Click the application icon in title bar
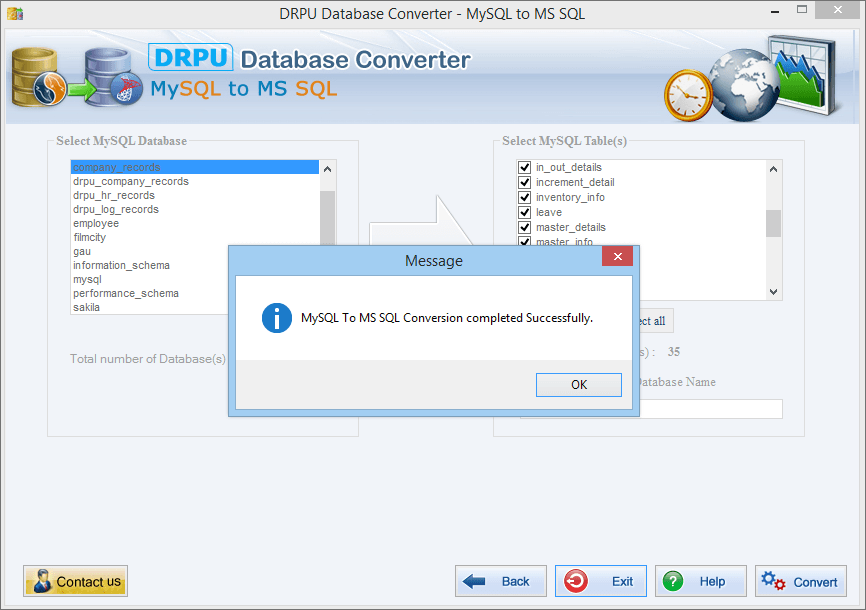The height and width of the screenshot is (610, 866). pos(15,13)
